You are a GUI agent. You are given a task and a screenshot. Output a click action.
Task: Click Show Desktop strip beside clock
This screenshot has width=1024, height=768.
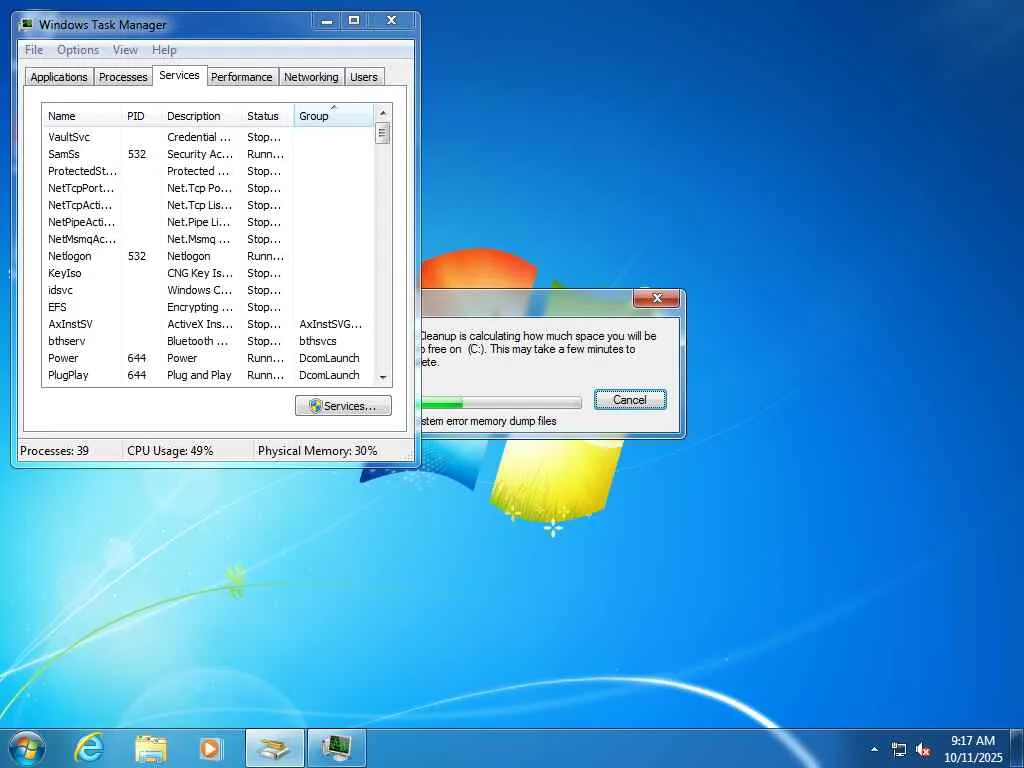[1017, 748]
